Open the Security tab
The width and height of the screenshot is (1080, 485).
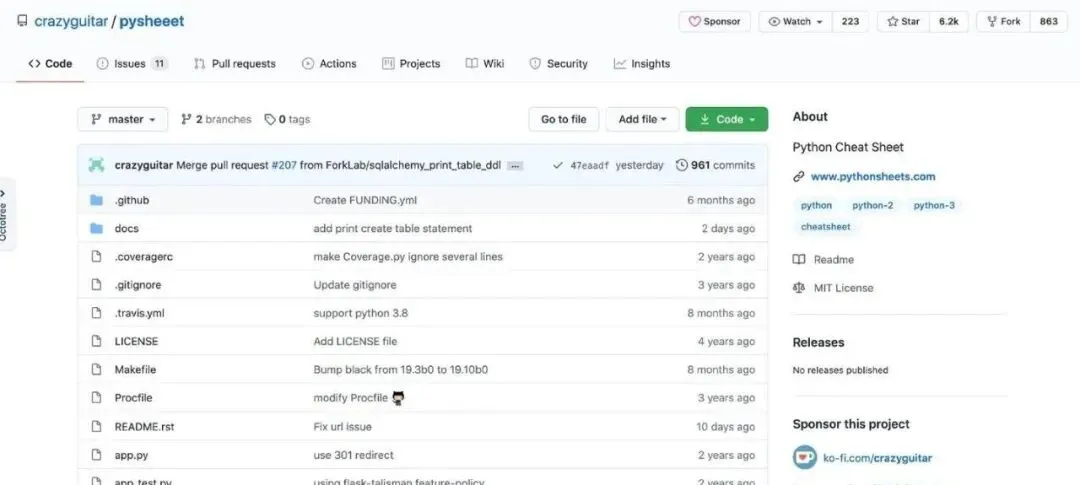[x=559, y=63]
